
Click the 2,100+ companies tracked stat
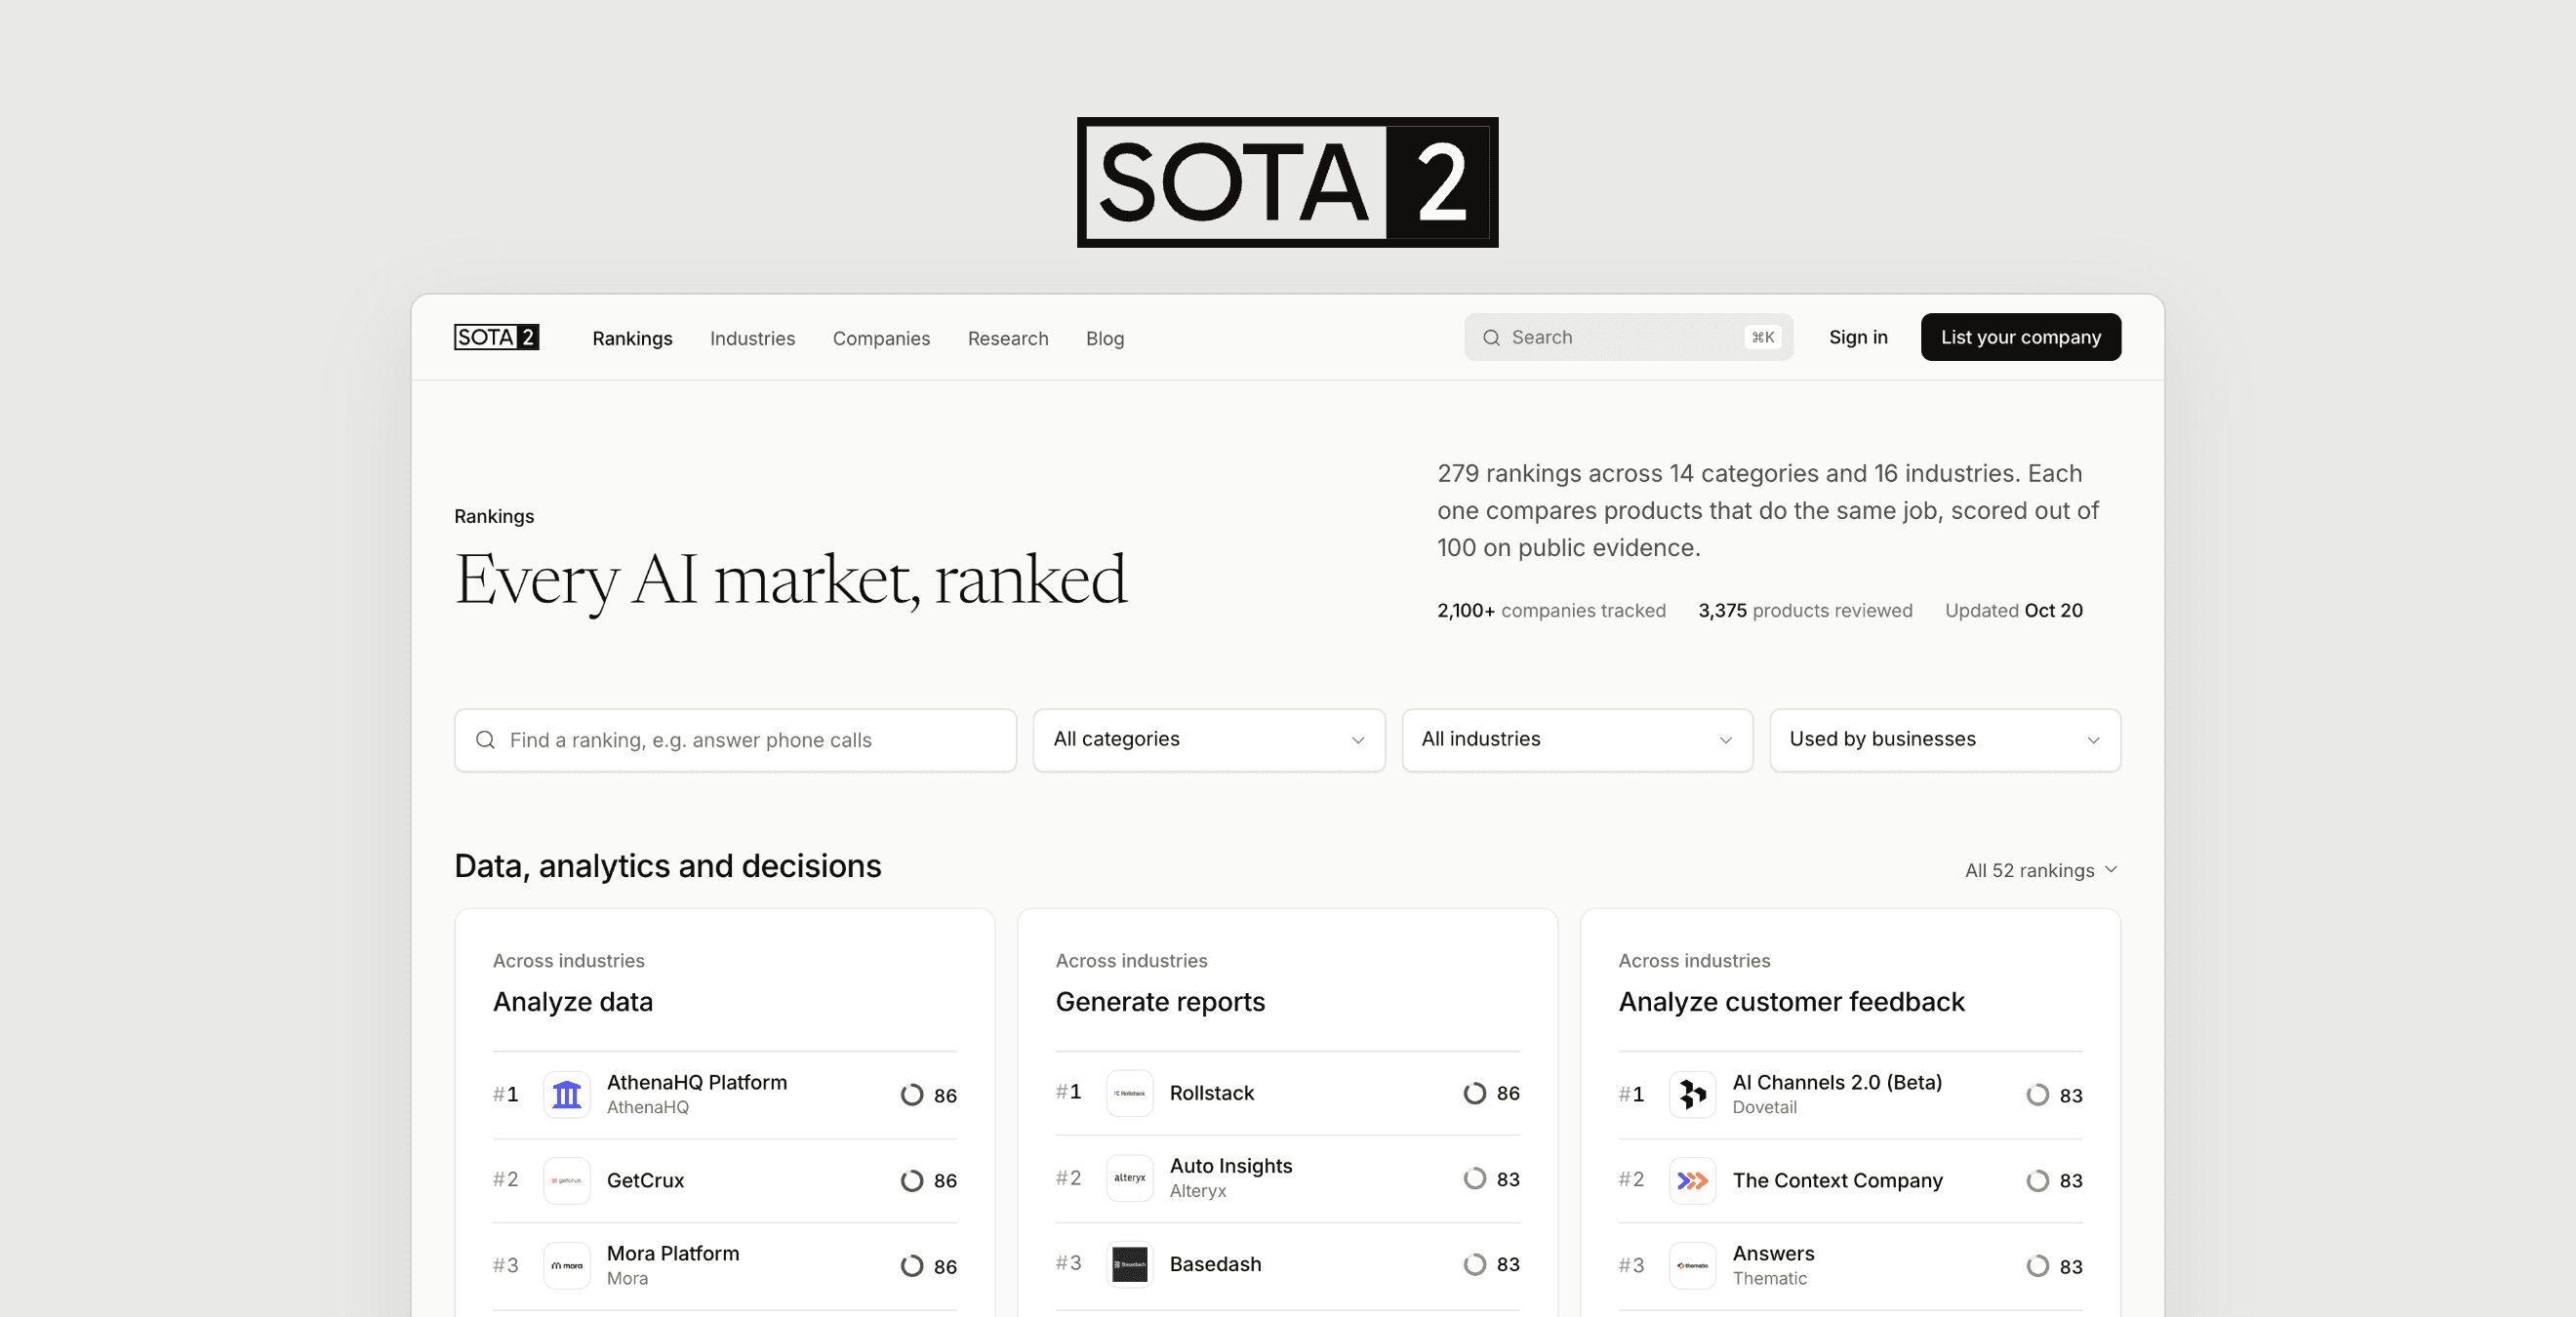pos(1551,610)
